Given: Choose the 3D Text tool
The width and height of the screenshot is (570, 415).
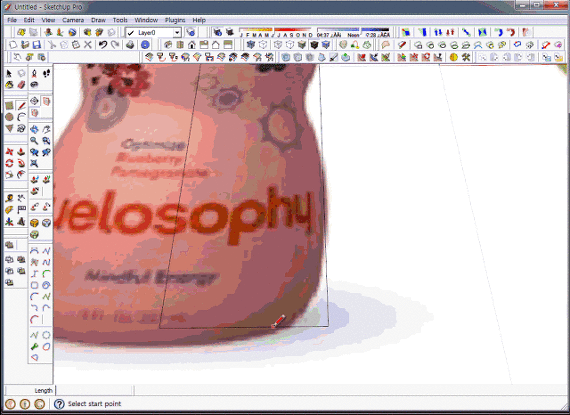Looking at the screenshot, I should point(21,221).
